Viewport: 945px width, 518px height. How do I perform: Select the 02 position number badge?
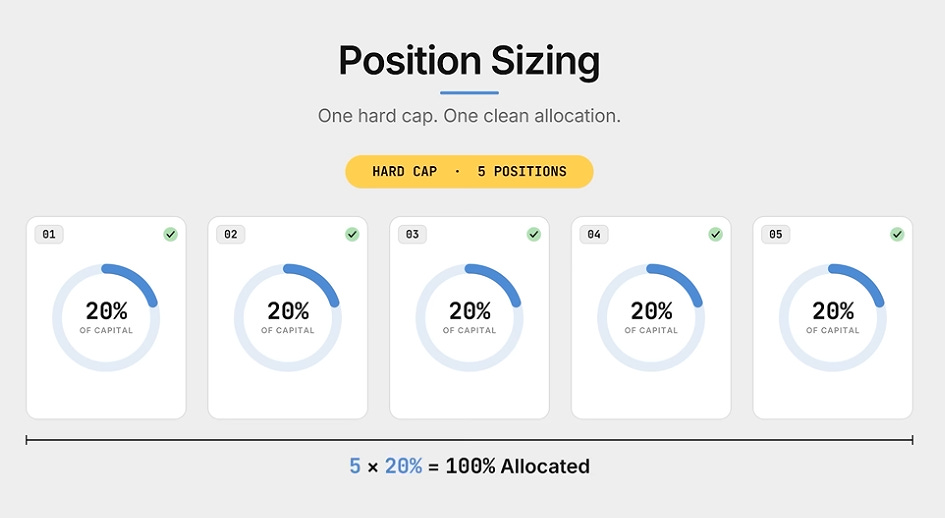pyautogui.click(x=231, y=235)
